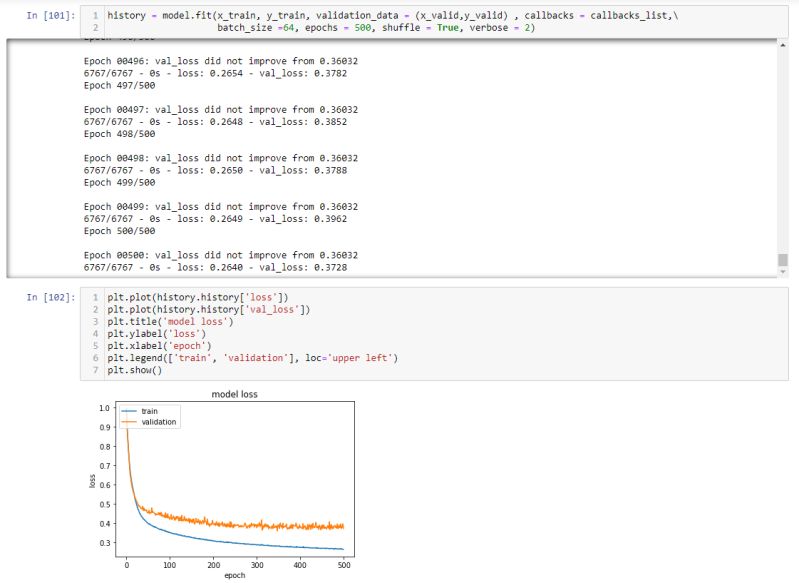799x583 pixels.
Task: Click 'shuffle = True' in code
Action: pyautogui.click(x=420, y=28)
